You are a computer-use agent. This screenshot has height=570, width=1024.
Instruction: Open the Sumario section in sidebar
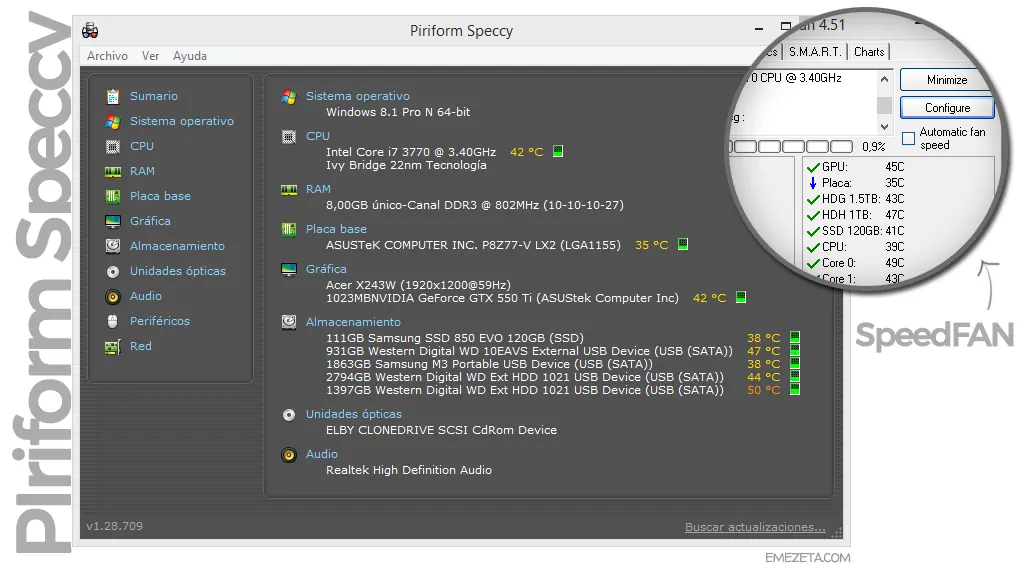click(153, 96)
